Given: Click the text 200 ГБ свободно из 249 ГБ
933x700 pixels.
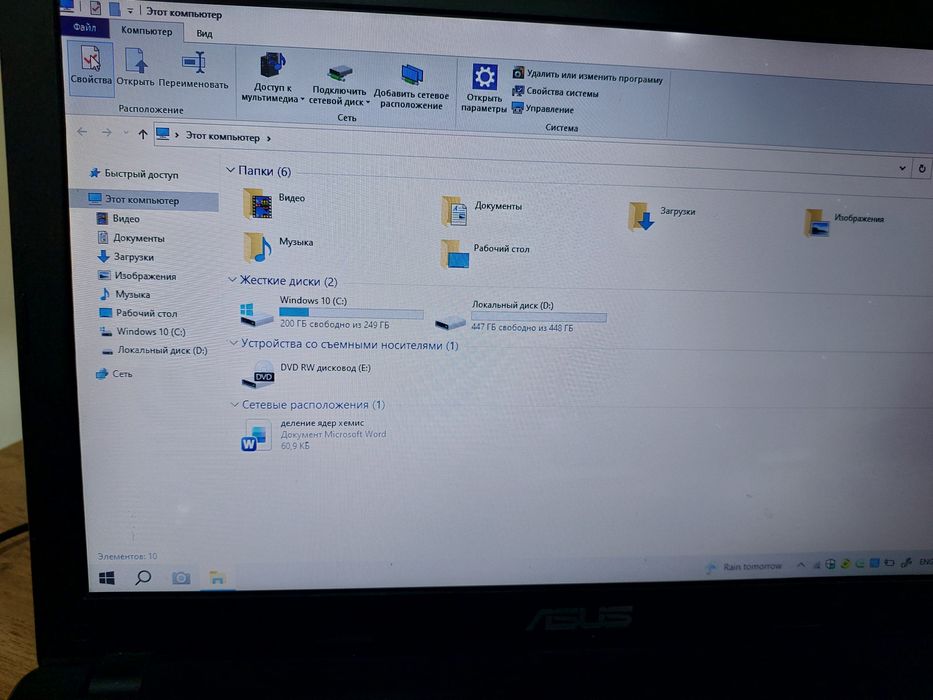Looking at the screenshot, I should pyautogui.click(x=334, y=324).
